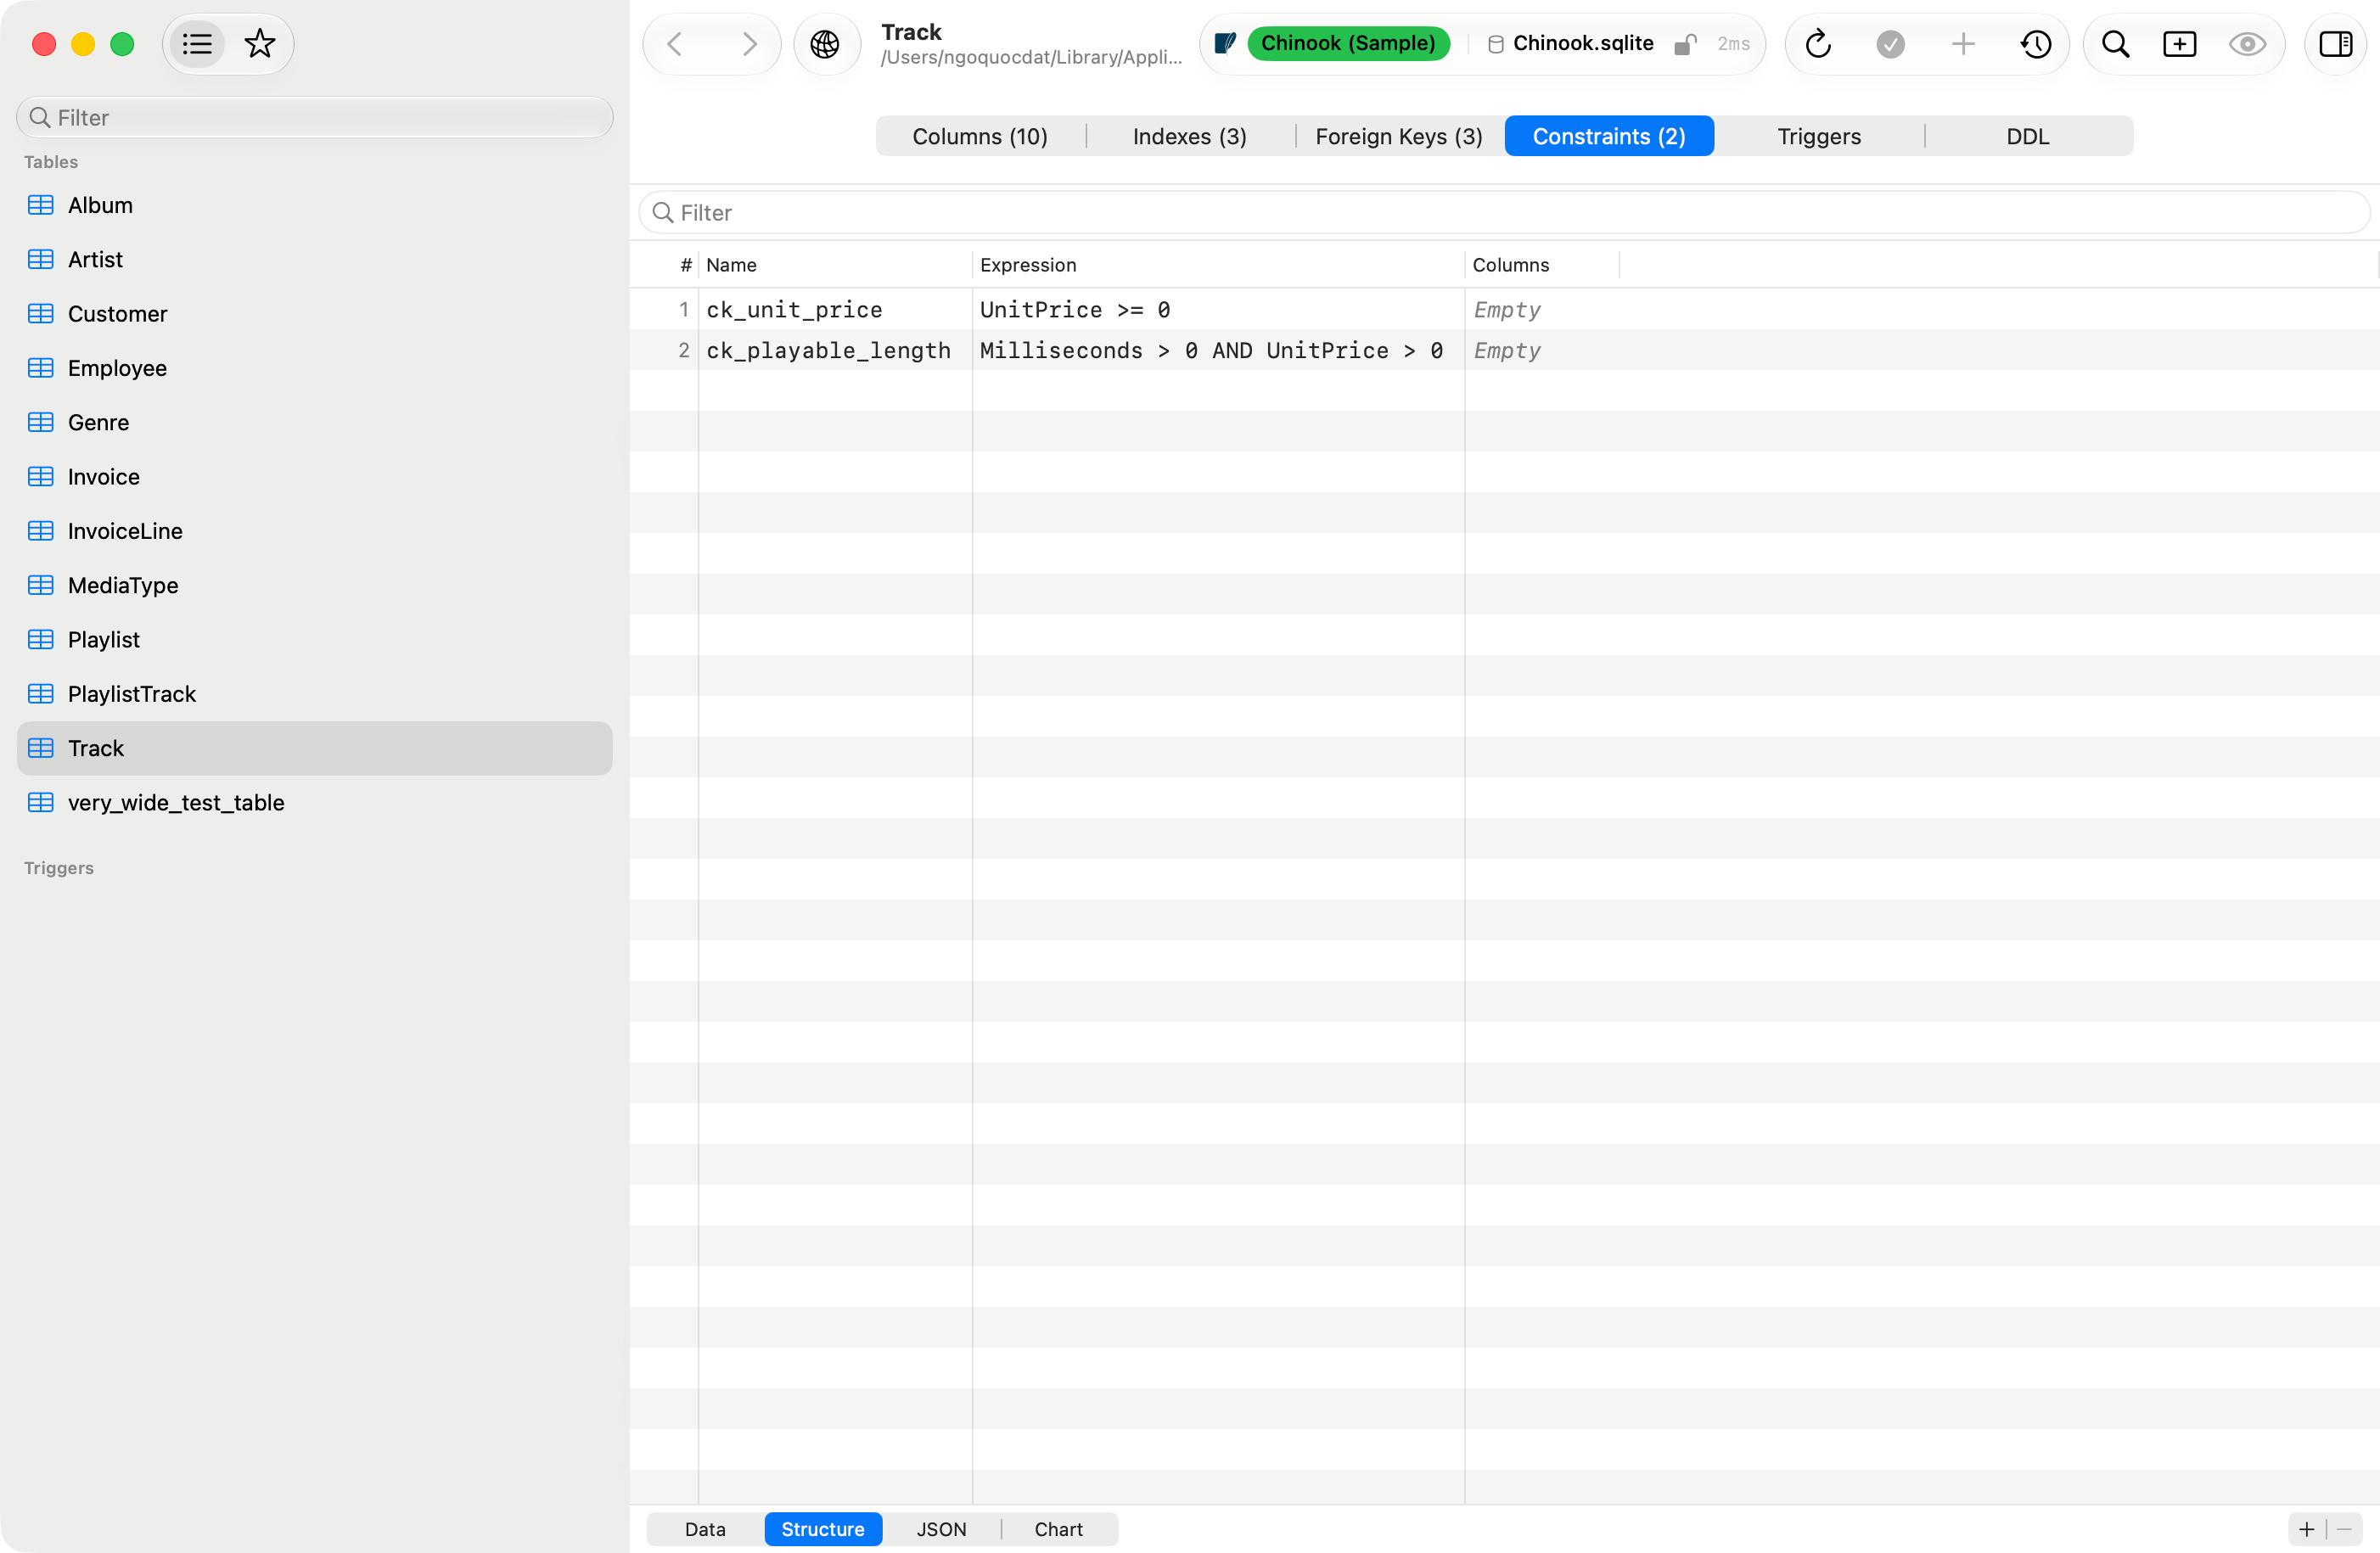Open the Invoice table

pos(315,477)
